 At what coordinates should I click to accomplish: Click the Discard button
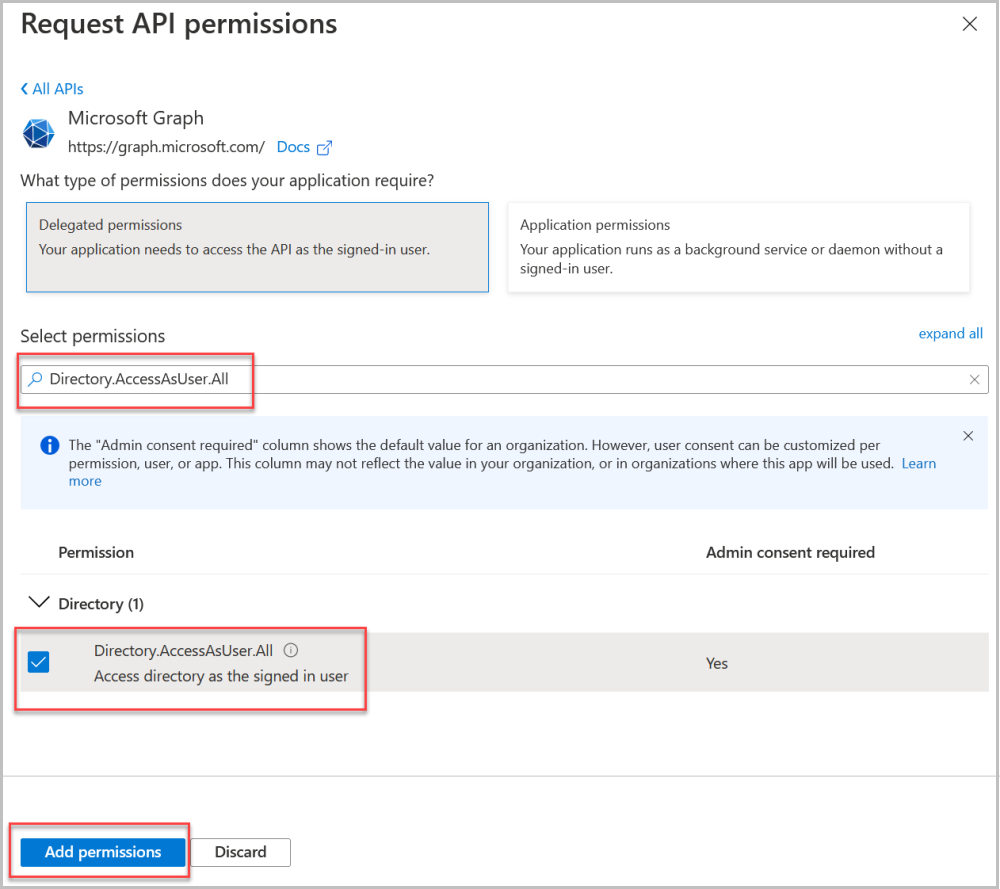pos(240,852)
